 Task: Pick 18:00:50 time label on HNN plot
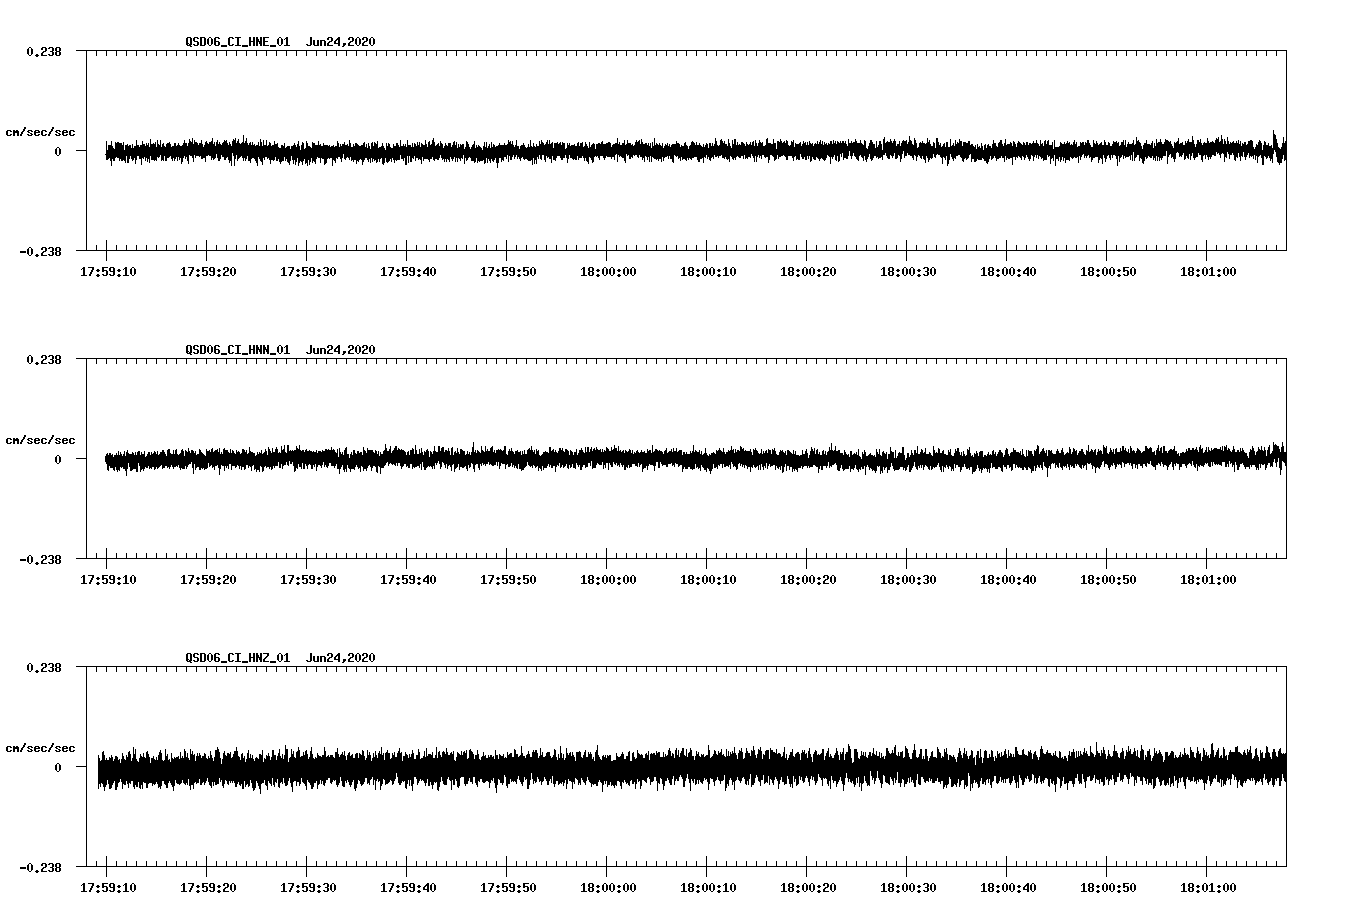click(1107, 580)
